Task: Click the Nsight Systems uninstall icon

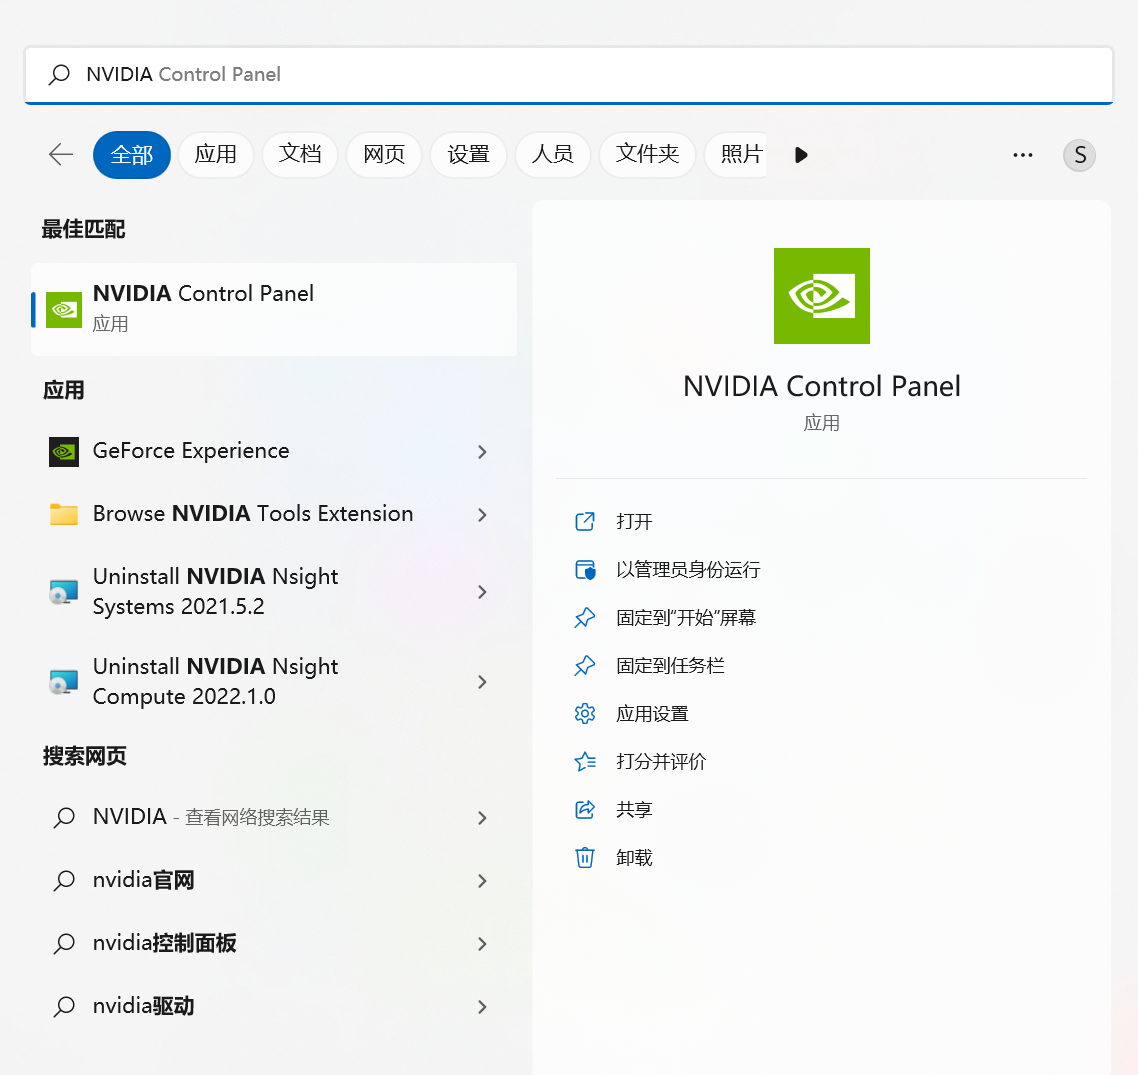Action: (64, 592)
